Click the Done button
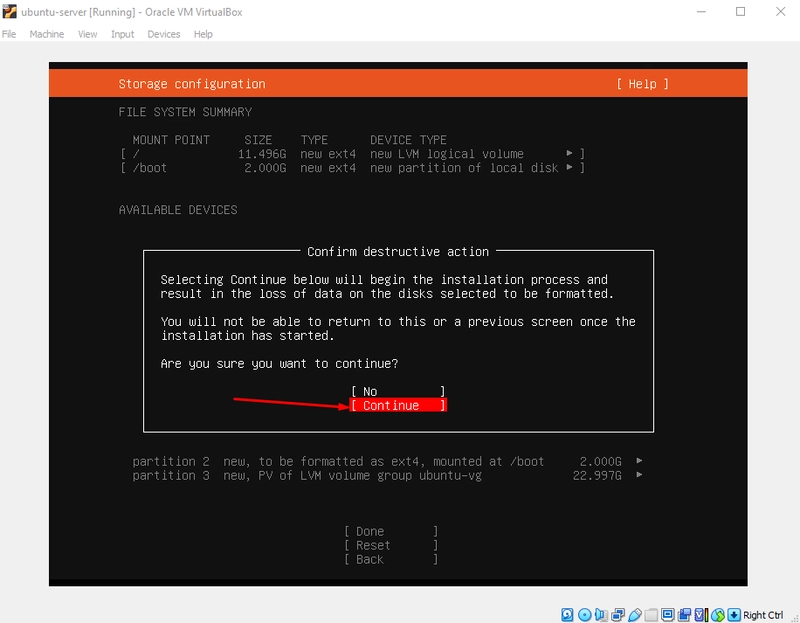The image size is (800, 623). click(391, 531)
